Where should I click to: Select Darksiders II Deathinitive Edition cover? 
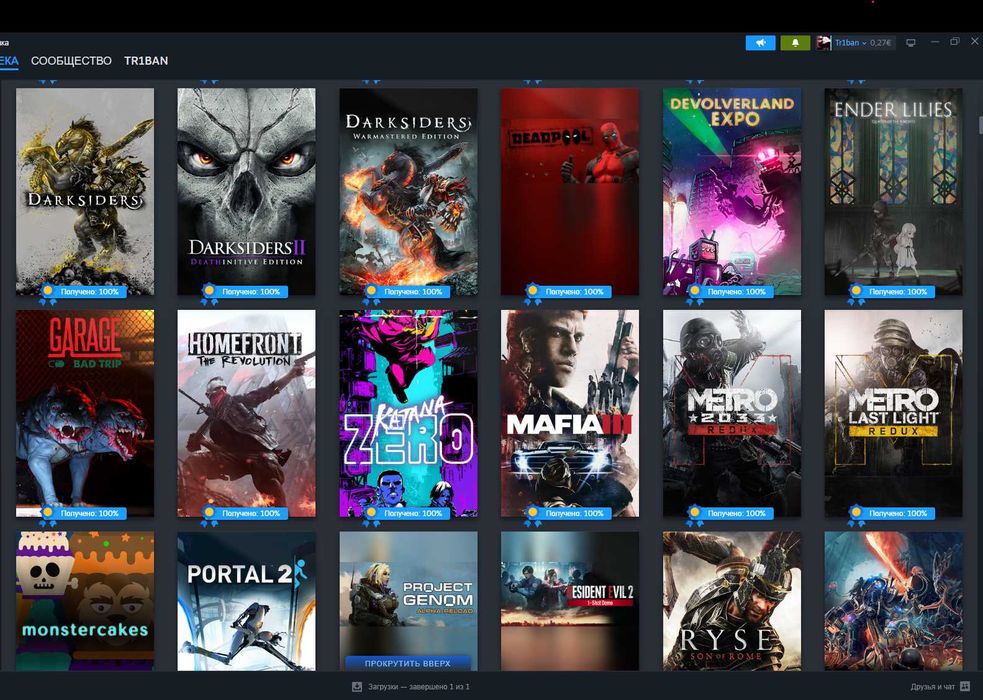point(246,191)
